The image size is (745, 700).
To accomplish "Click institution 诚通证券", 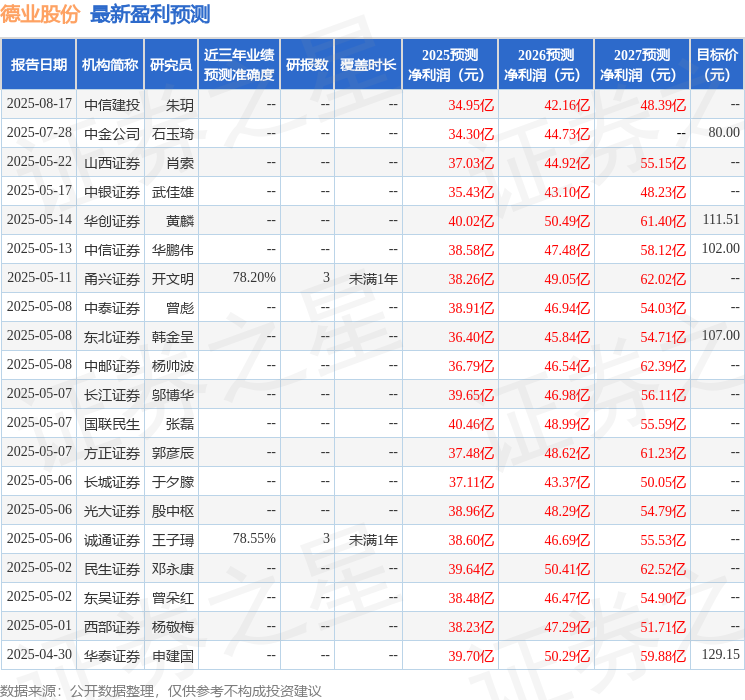I will tap(112, 539).
